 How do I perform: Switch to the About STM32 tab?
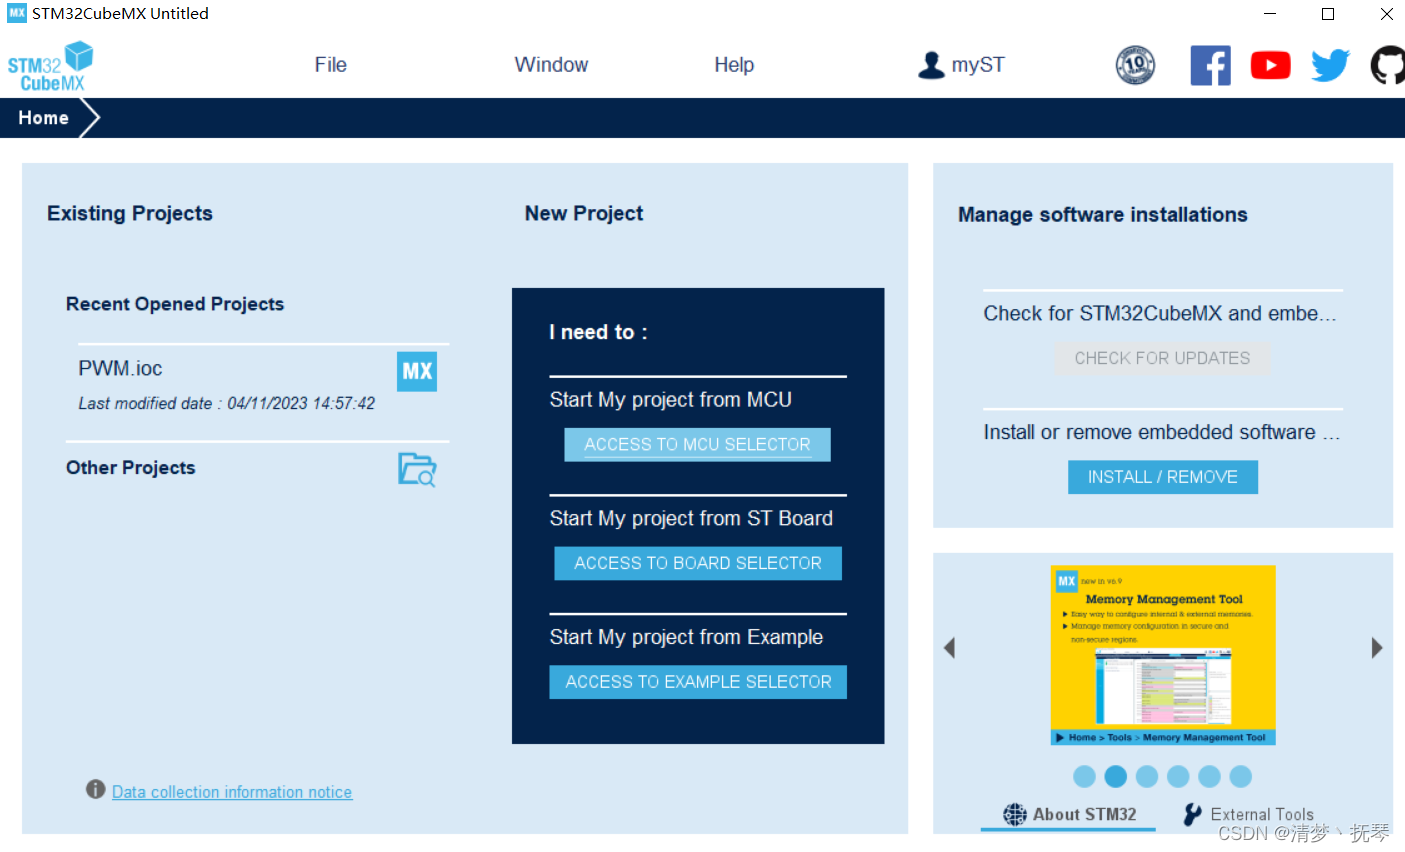pyautogui.click(x=1069, y=814)
